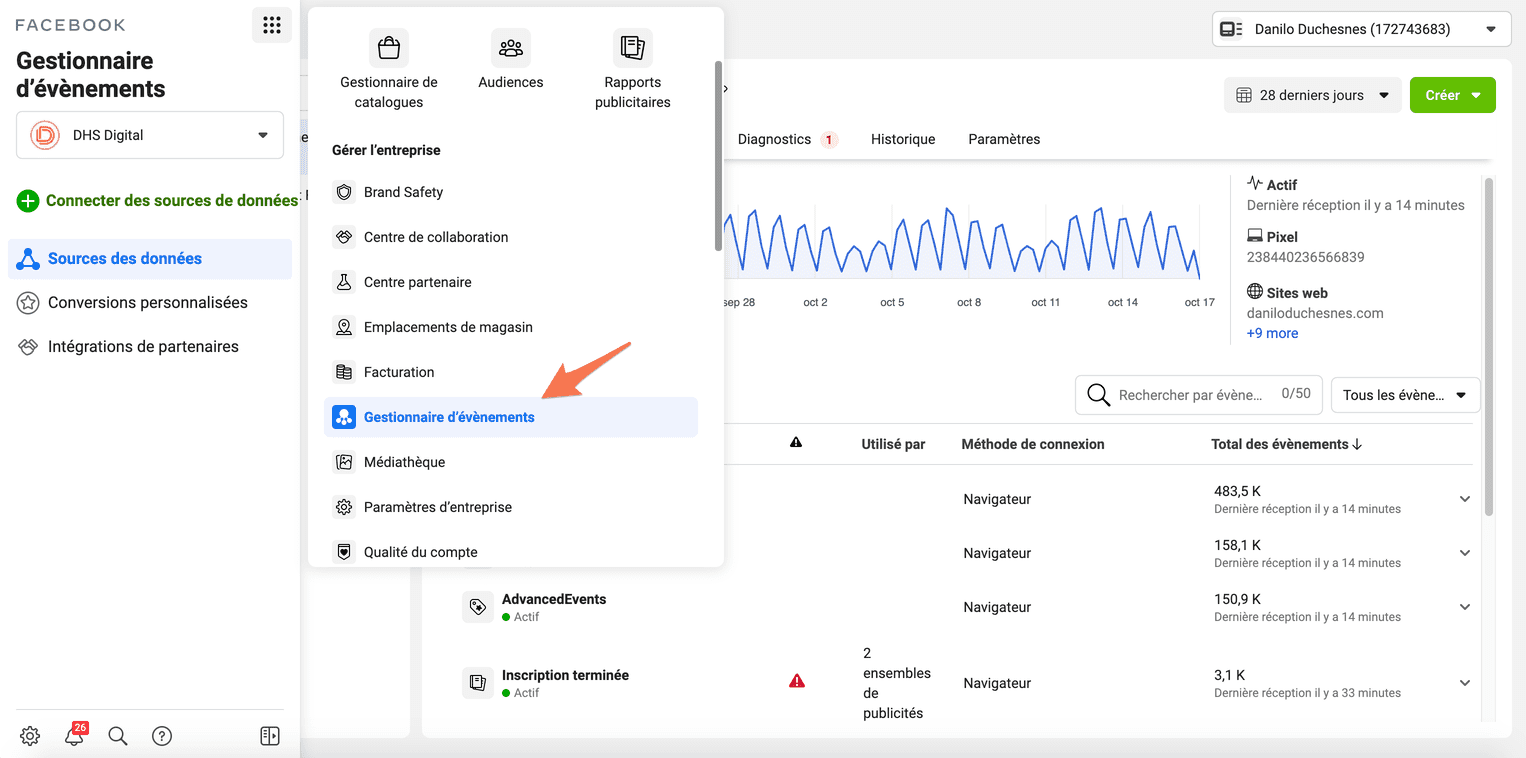Open the Créer dropdown button

1453,95
